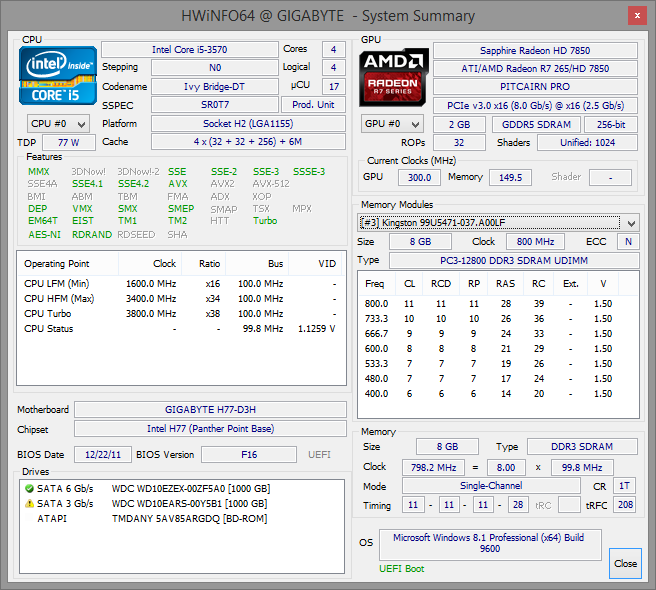
Task: Click the GIGABYTE H77-D3H motherboard field
Action: coord(210,409)
